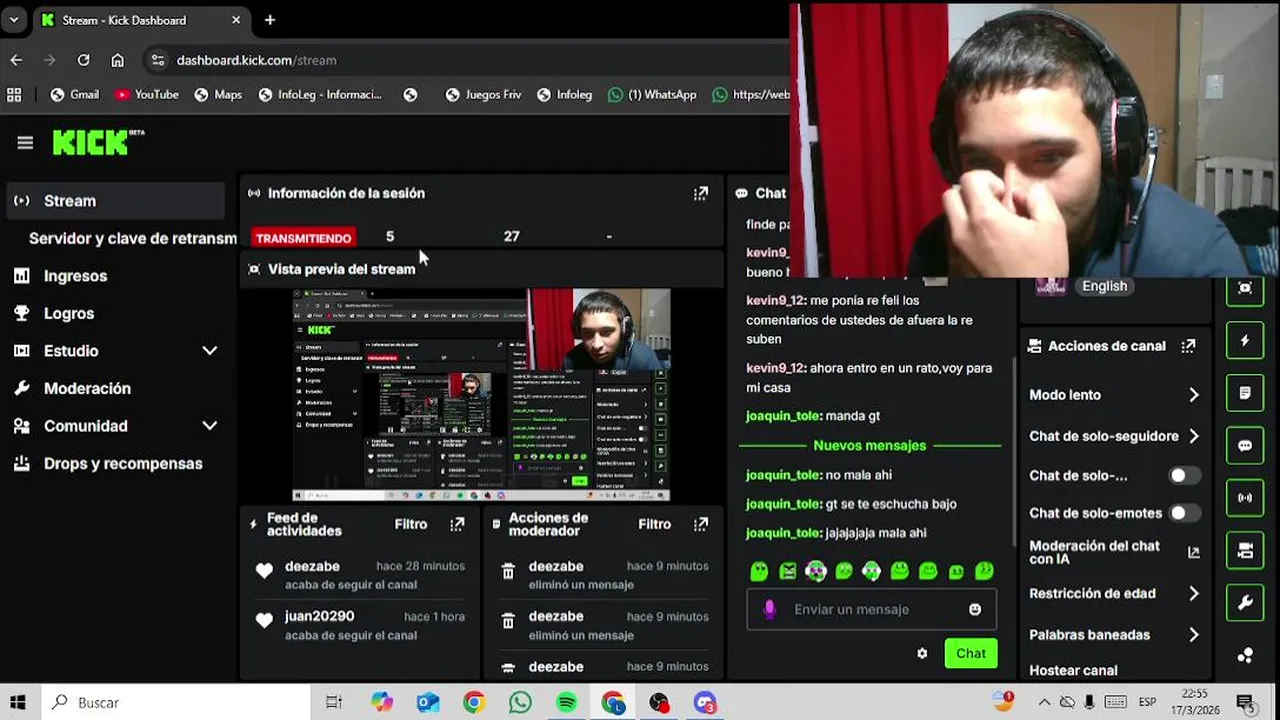The height and width of the screenshot is (720, 1280).
Task: Click the Enviar un mensaje input field
Action: coord(872,609)
